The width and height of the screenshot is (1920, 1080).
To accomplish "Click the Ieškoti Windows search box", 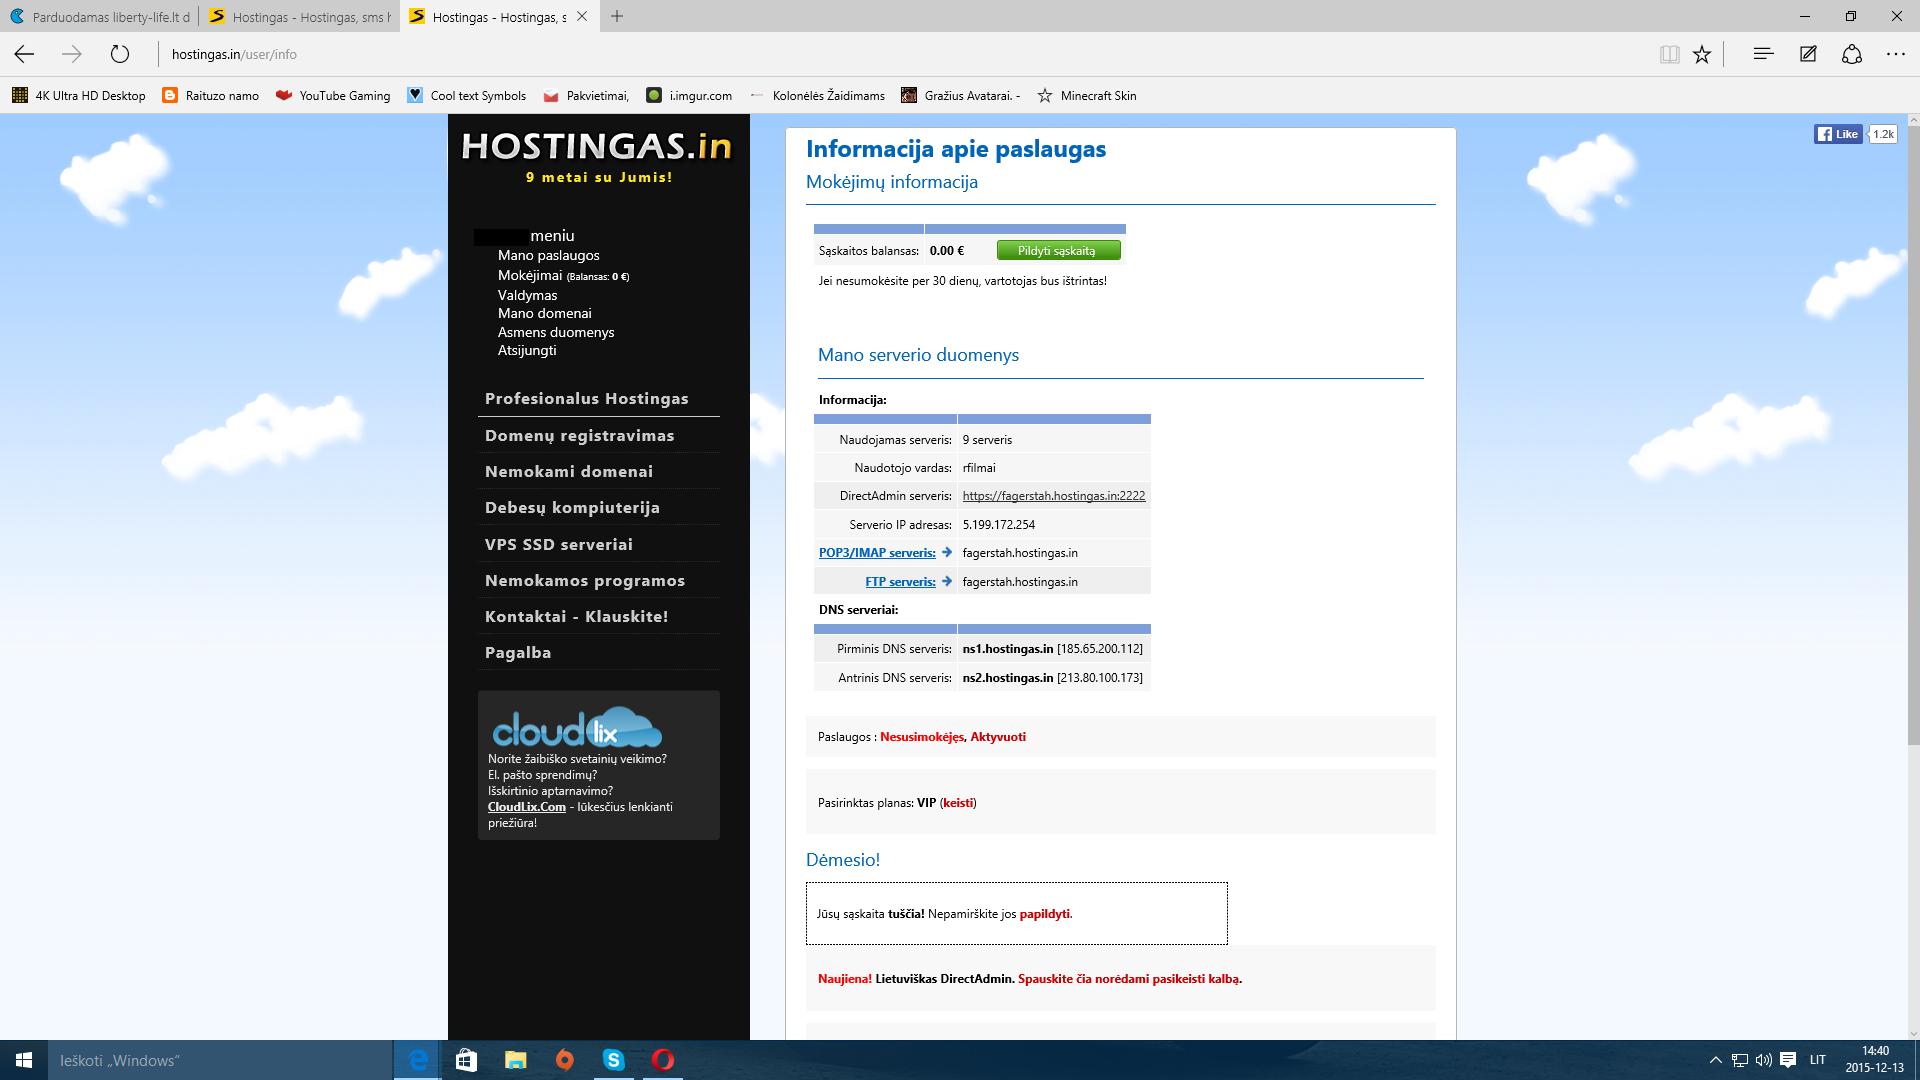I will (x=220, y=1060).
